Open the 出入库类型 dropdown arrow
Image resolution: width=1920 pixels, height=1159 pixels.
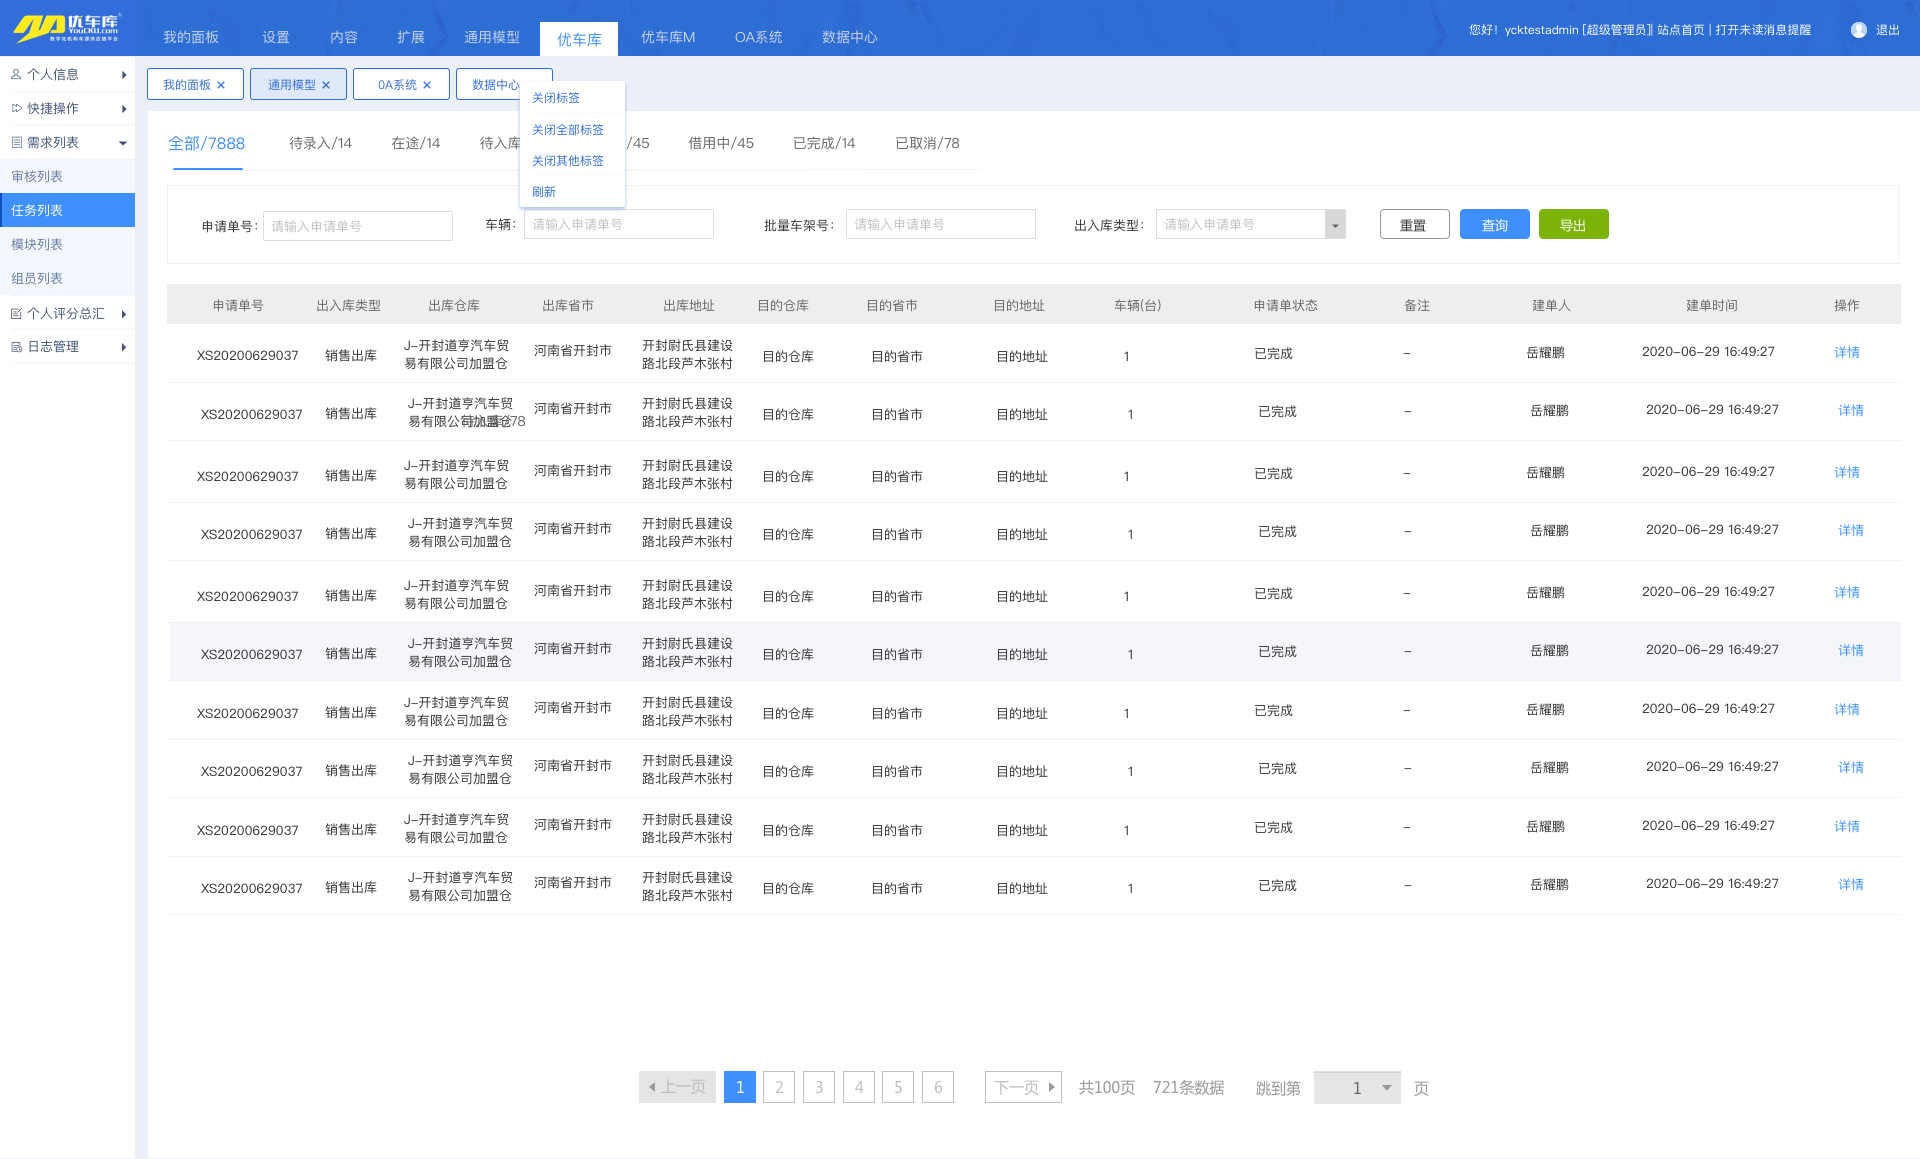pyautogui.click(x=1335, y=225)
